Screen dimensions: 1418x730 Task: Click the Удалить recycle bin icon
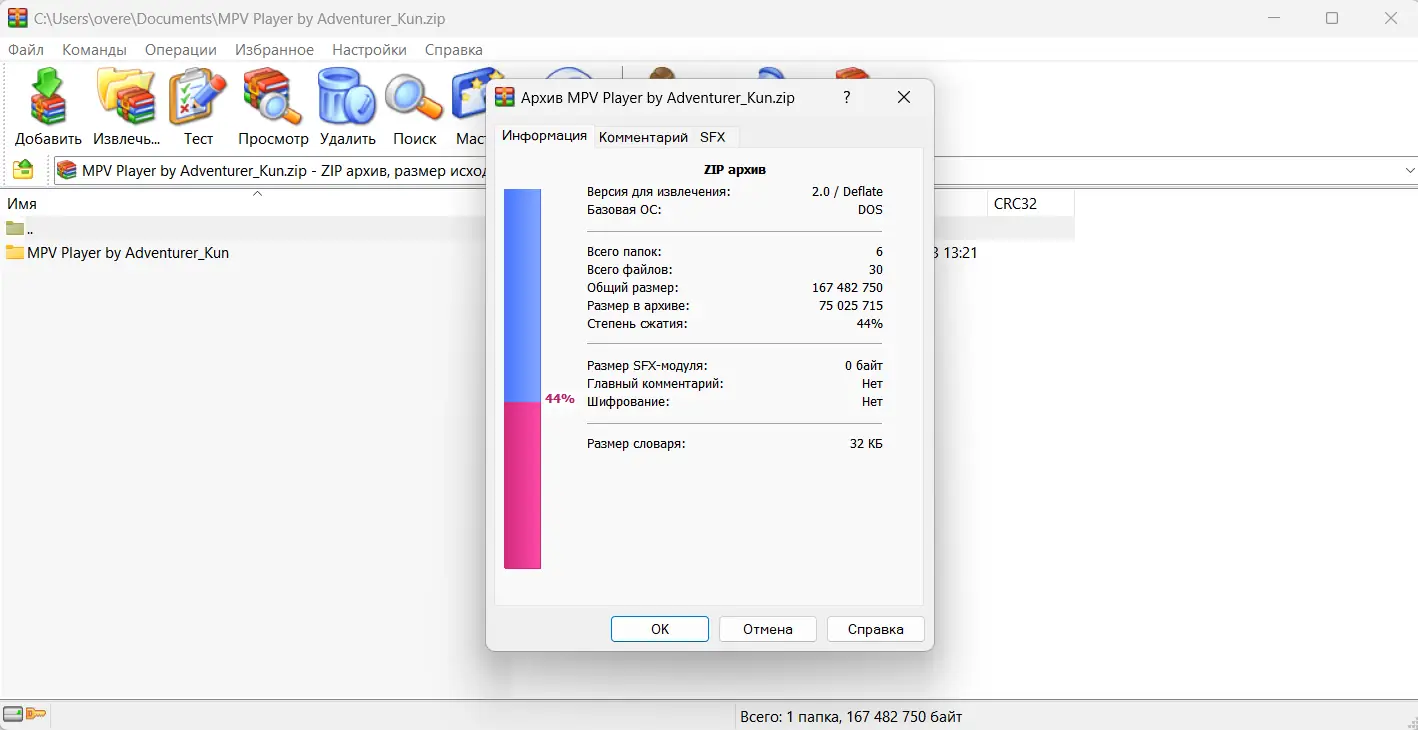(347, 108)
